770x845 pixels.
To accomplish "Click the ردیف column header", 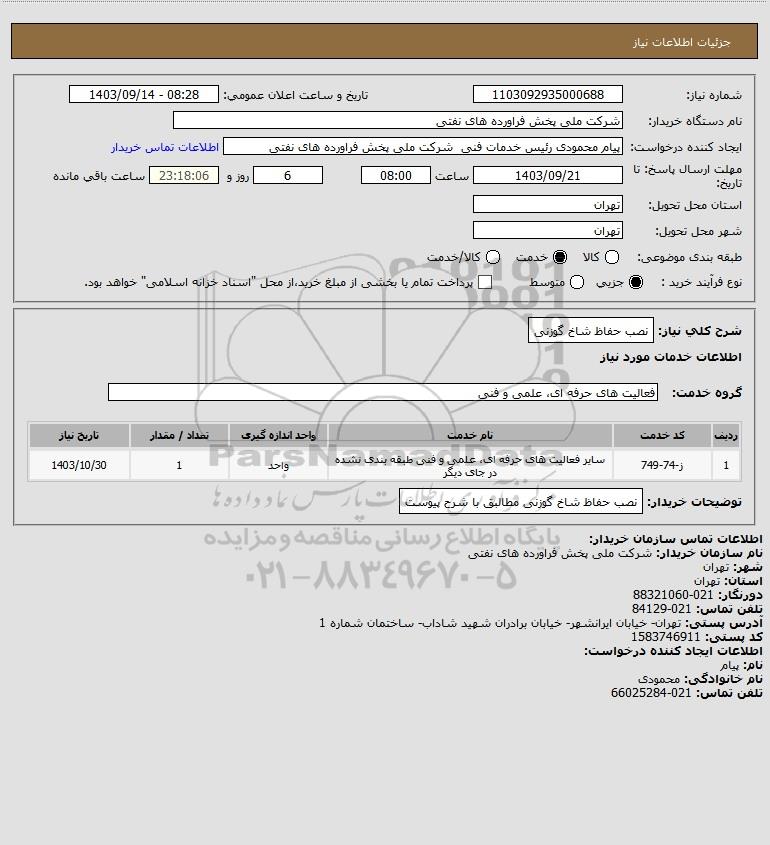I will 726,435.
